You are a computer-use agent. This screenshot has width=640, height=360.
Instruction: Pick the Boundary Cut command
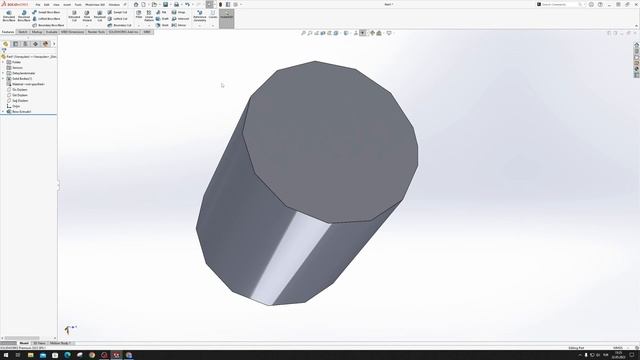pos(119,25)
